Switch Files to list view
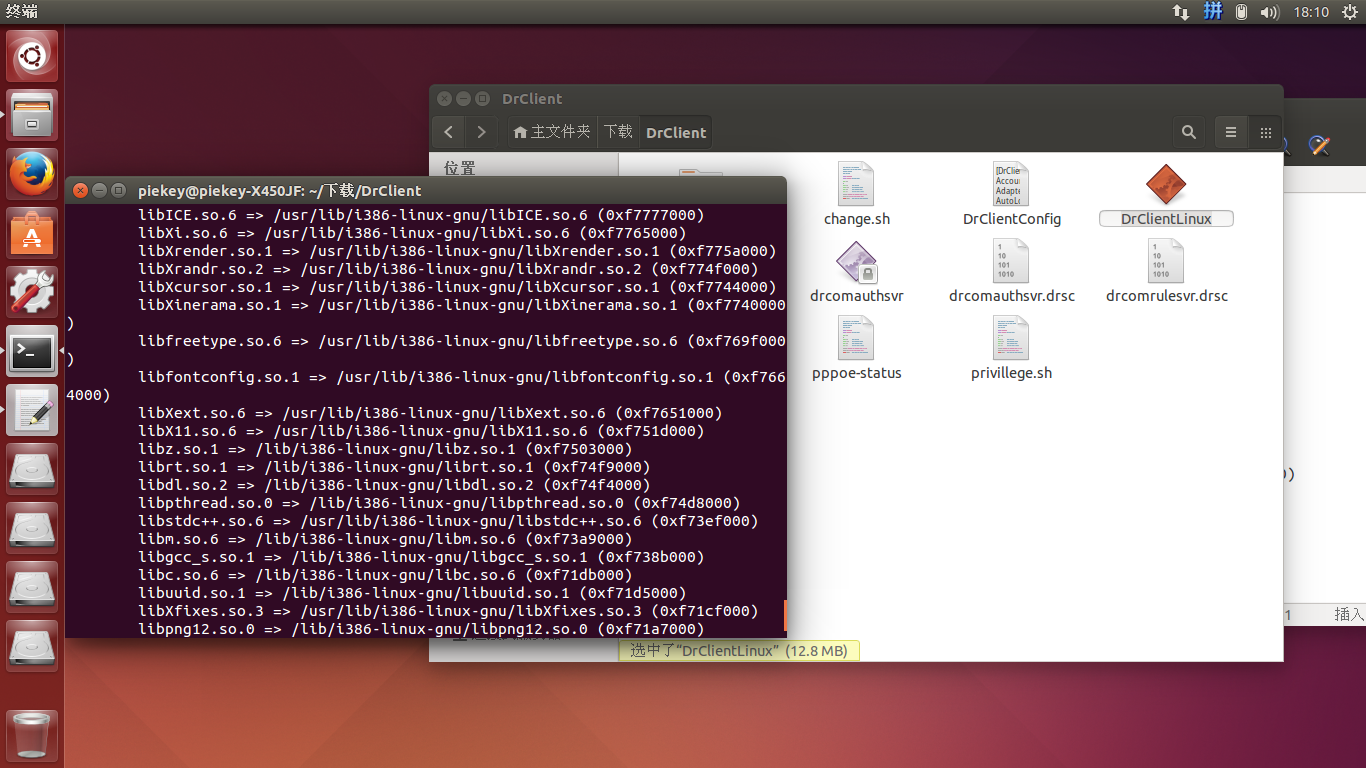 tap(1231, 132)
